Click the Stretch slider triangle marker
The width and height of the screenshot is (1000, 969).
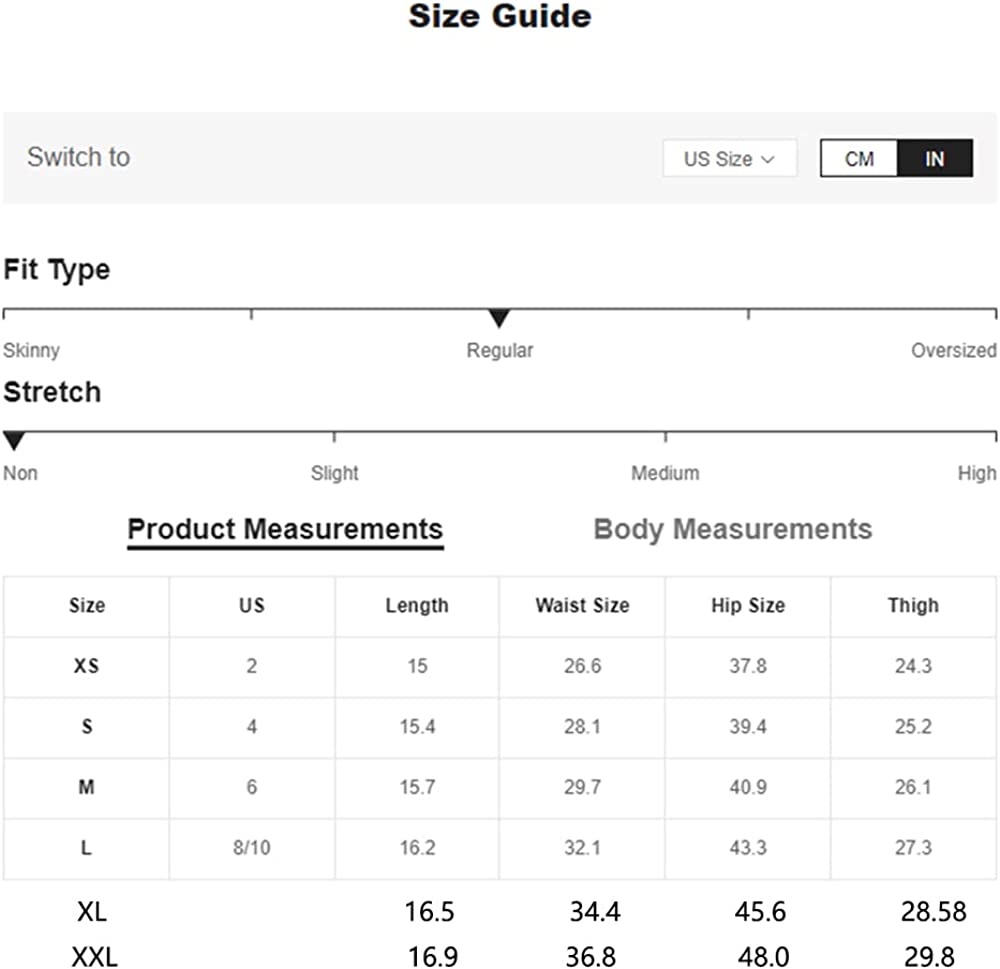pos(14,441)
